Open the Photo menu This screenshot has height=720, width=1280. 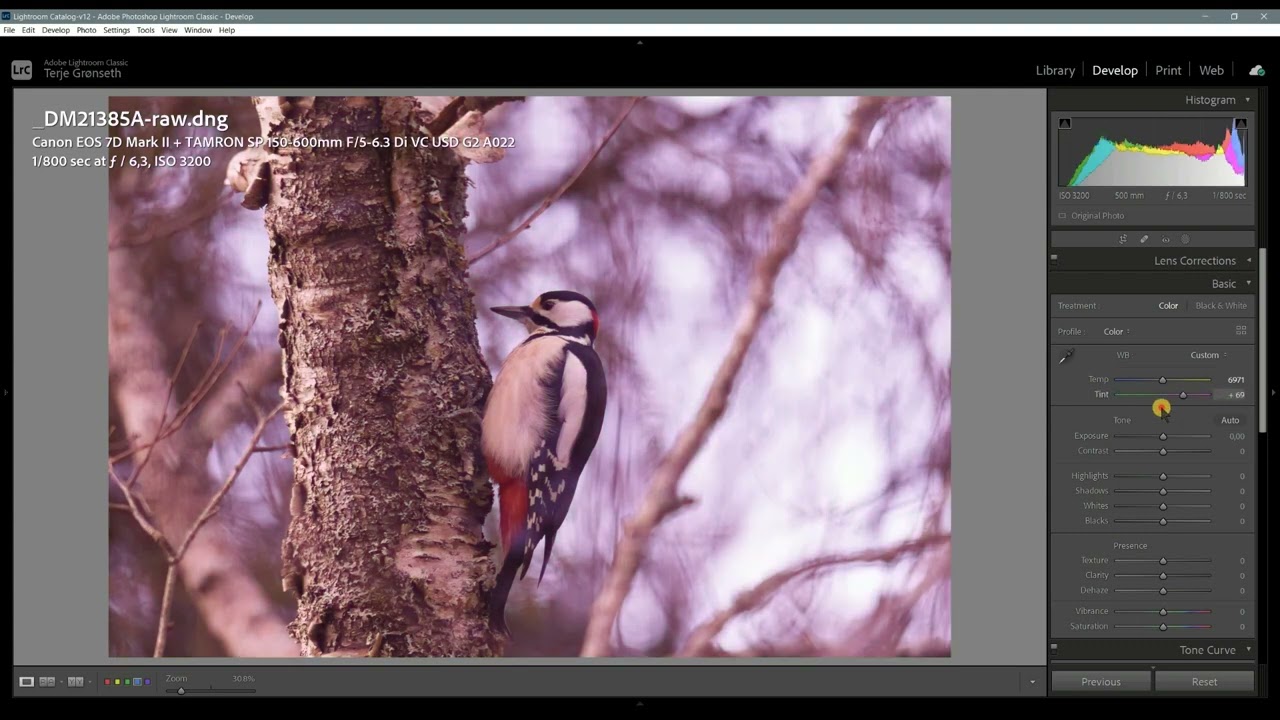[87, 30]
